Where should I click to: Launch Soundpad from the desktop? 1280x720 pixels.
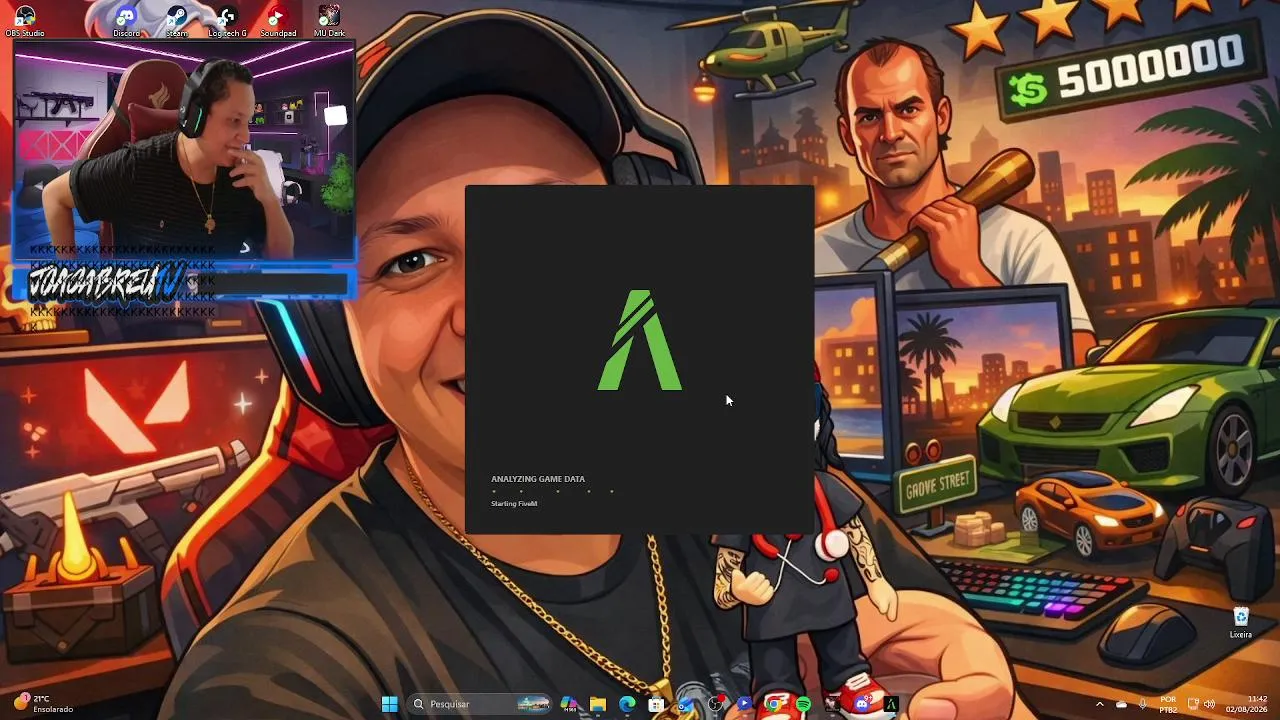(x=278, y=21)
